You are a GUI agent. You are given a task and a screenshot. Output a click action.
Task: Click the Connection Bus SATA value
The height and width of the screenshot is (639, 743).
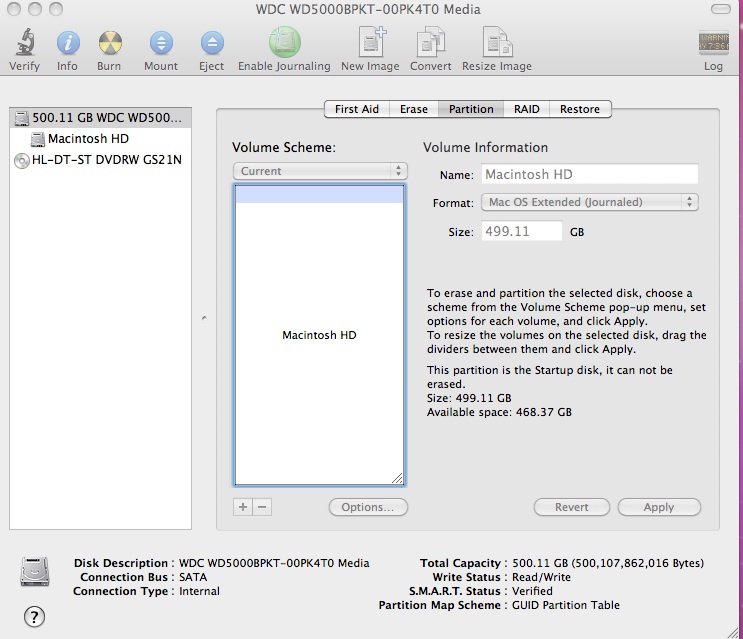pyautogui.click(x=193, y=577)
